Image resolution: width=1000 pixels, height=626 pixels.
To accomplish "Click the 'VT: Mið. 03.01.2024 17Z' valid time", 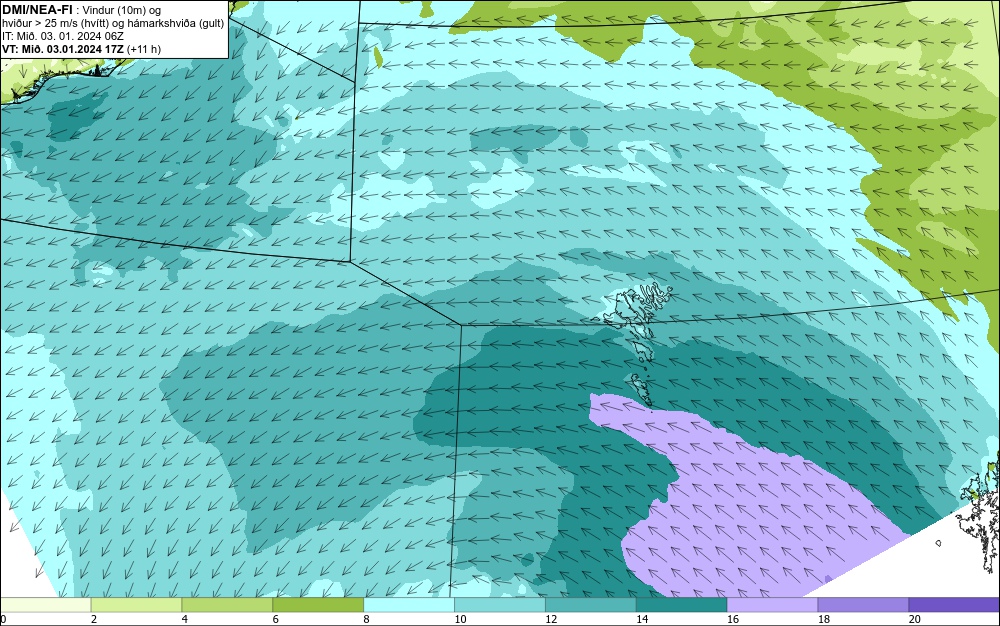I will tap(63, 48).
